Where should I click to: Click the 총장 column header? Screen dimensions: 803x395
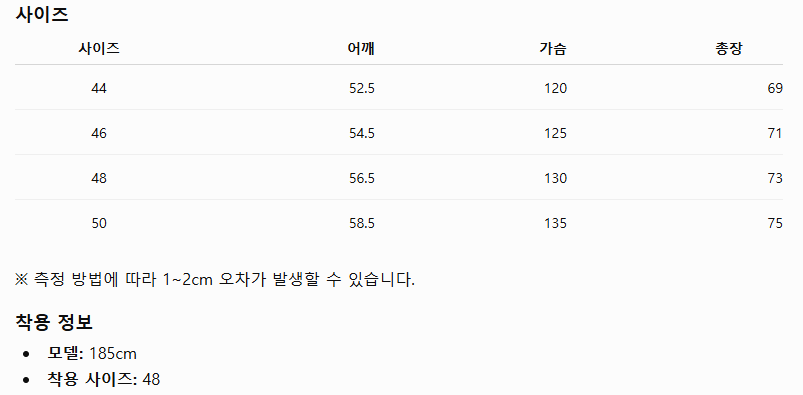pyautogui.click(x=729, y=49)
